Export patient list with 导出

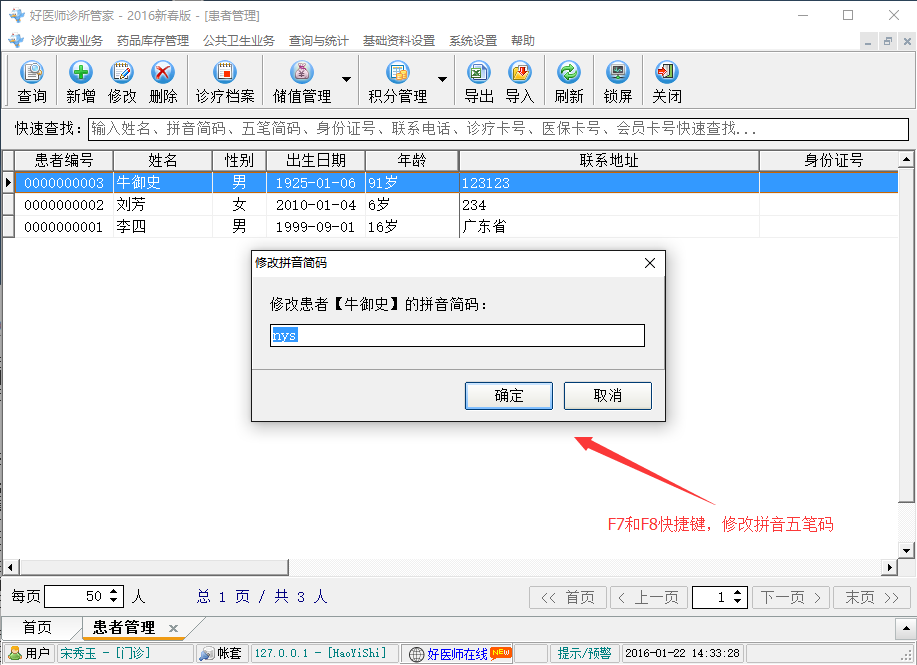click(478, 81)
